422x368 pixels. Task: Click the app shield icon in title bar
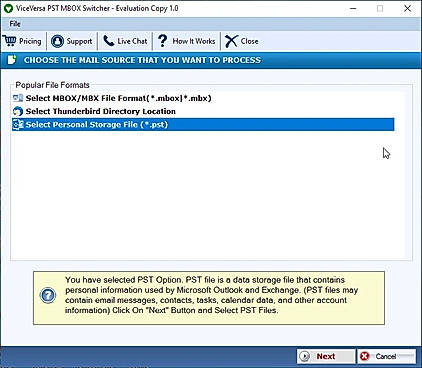(x=8, y=8)
